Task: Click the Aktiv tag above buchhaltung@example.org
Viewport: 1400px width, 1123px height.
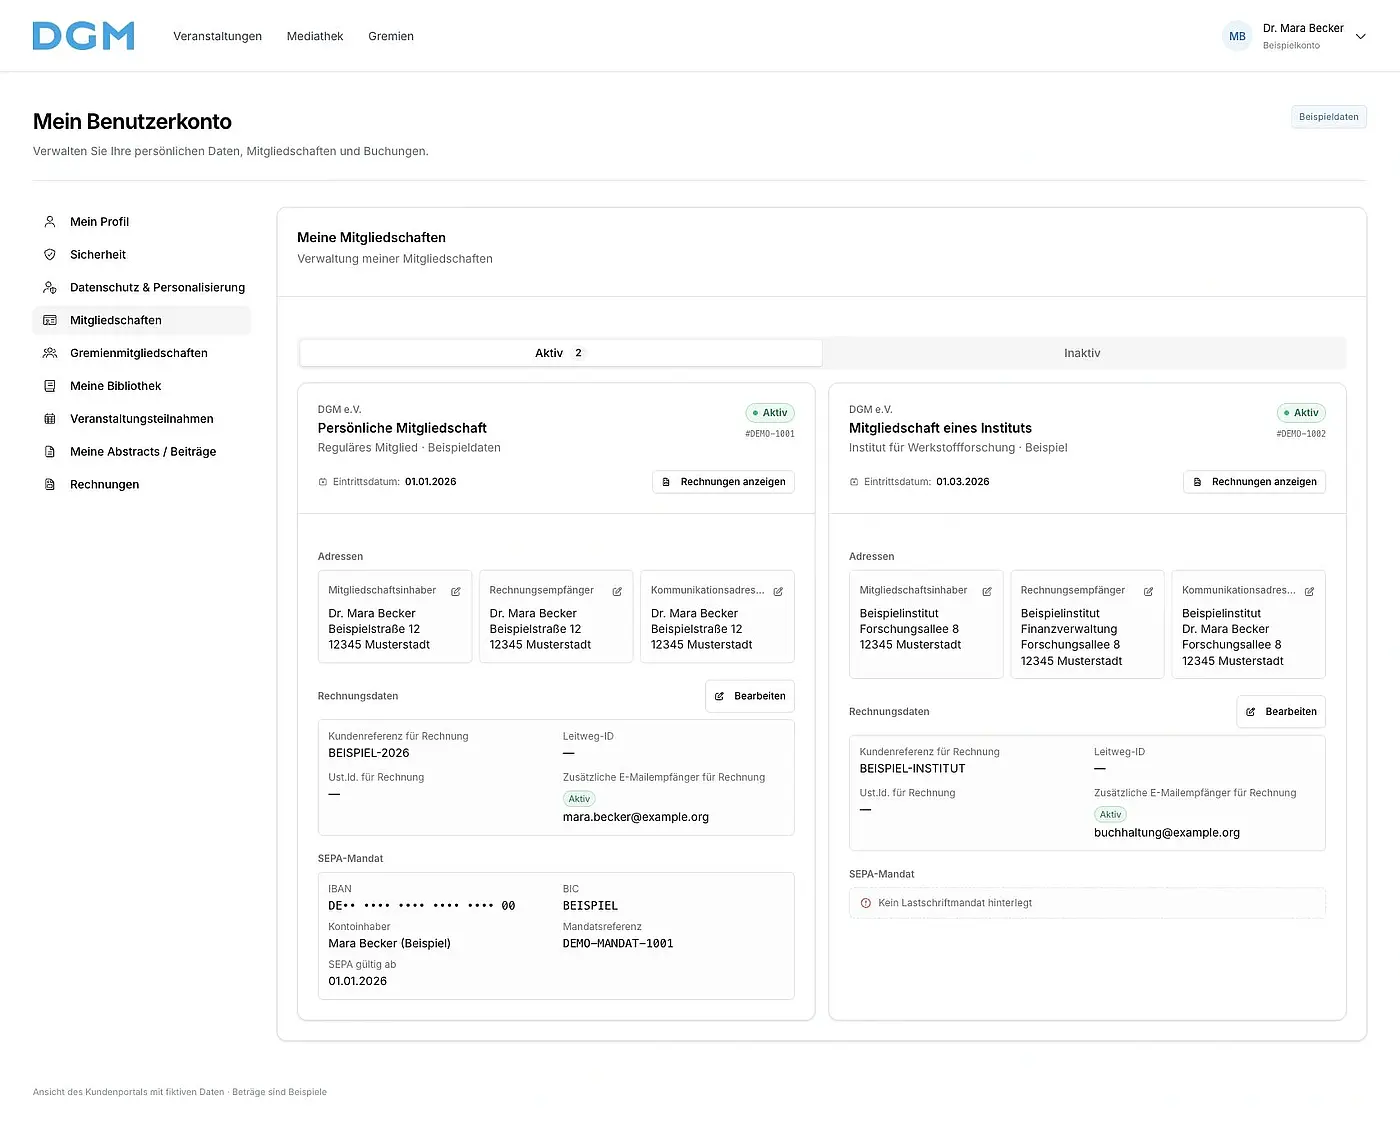Action: pos(1110,815)
